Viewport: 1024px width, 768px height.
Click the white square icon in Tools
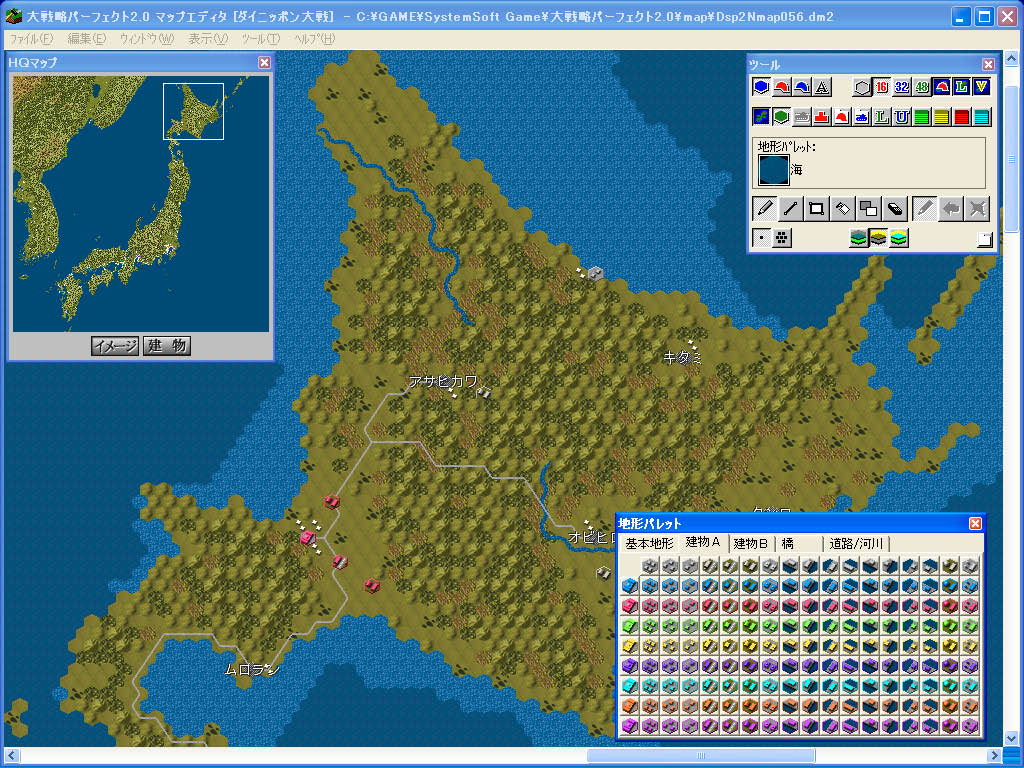[x=985, y=240]
